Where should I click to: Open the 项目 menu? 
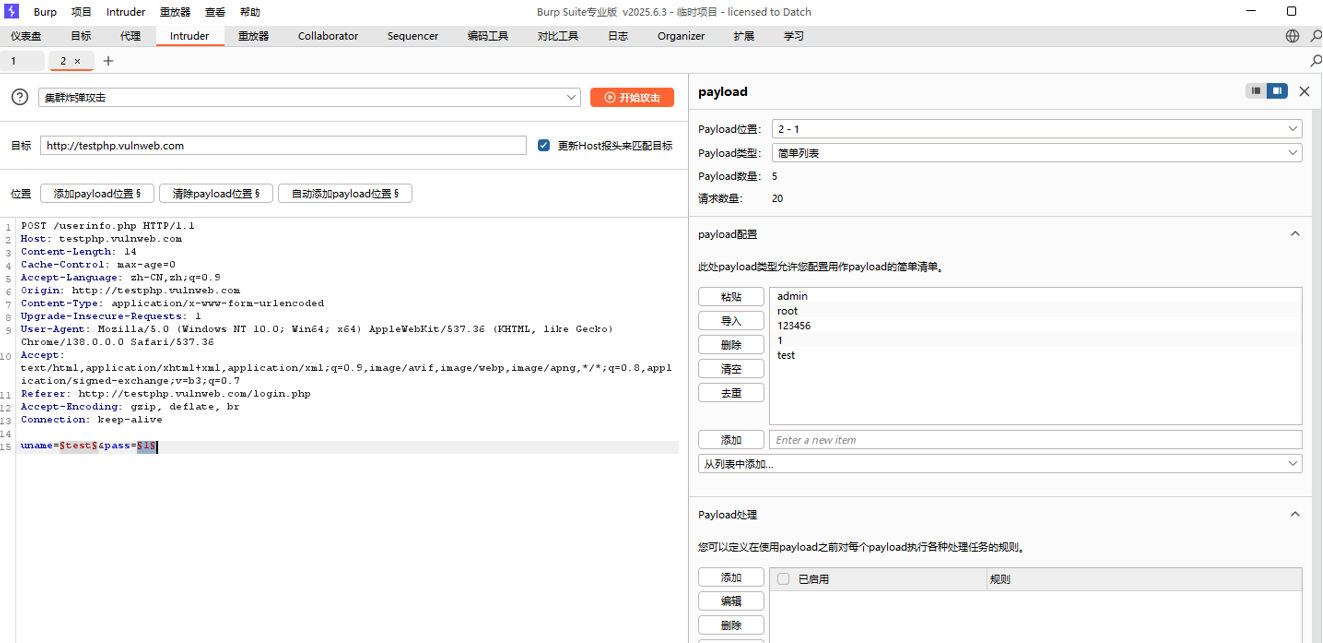[x=81, y=12]
